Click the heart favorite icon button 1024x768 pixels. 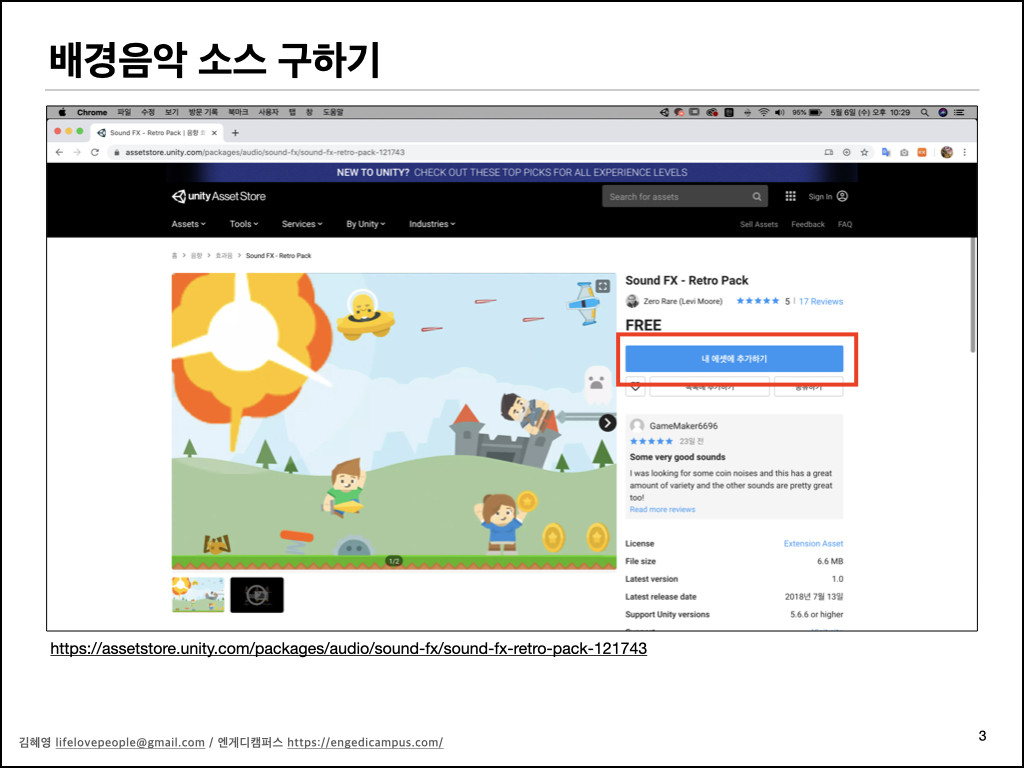[635, 387]
